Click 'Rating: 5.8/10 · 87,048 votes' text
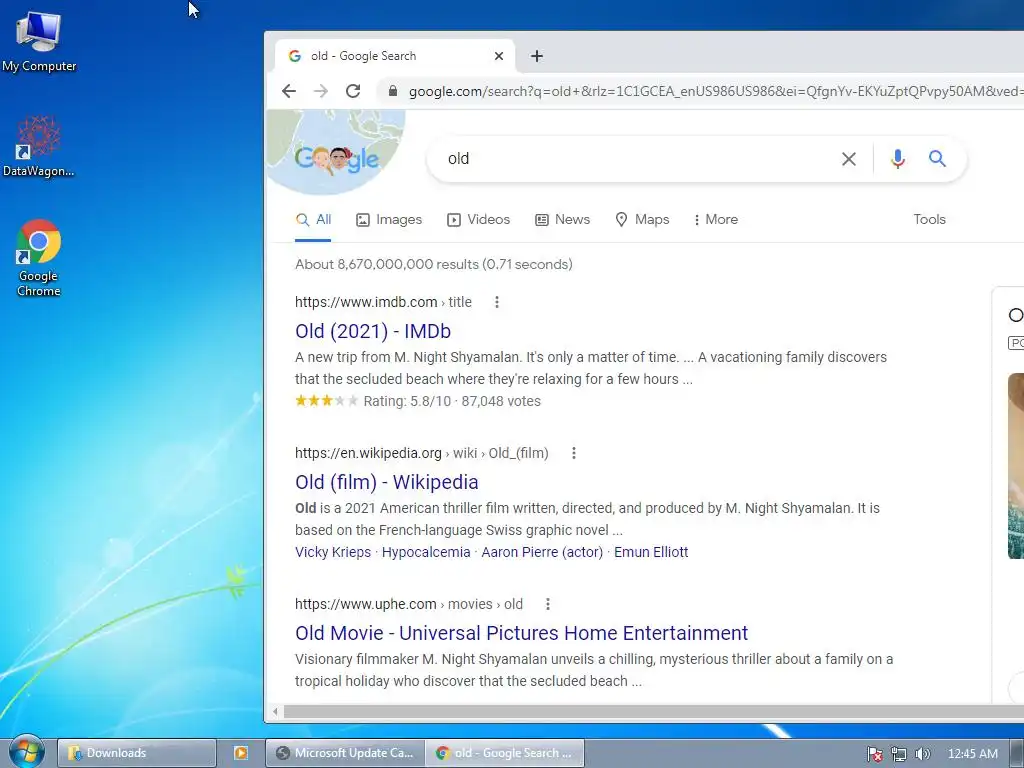1024x768 pixels. 452,401
